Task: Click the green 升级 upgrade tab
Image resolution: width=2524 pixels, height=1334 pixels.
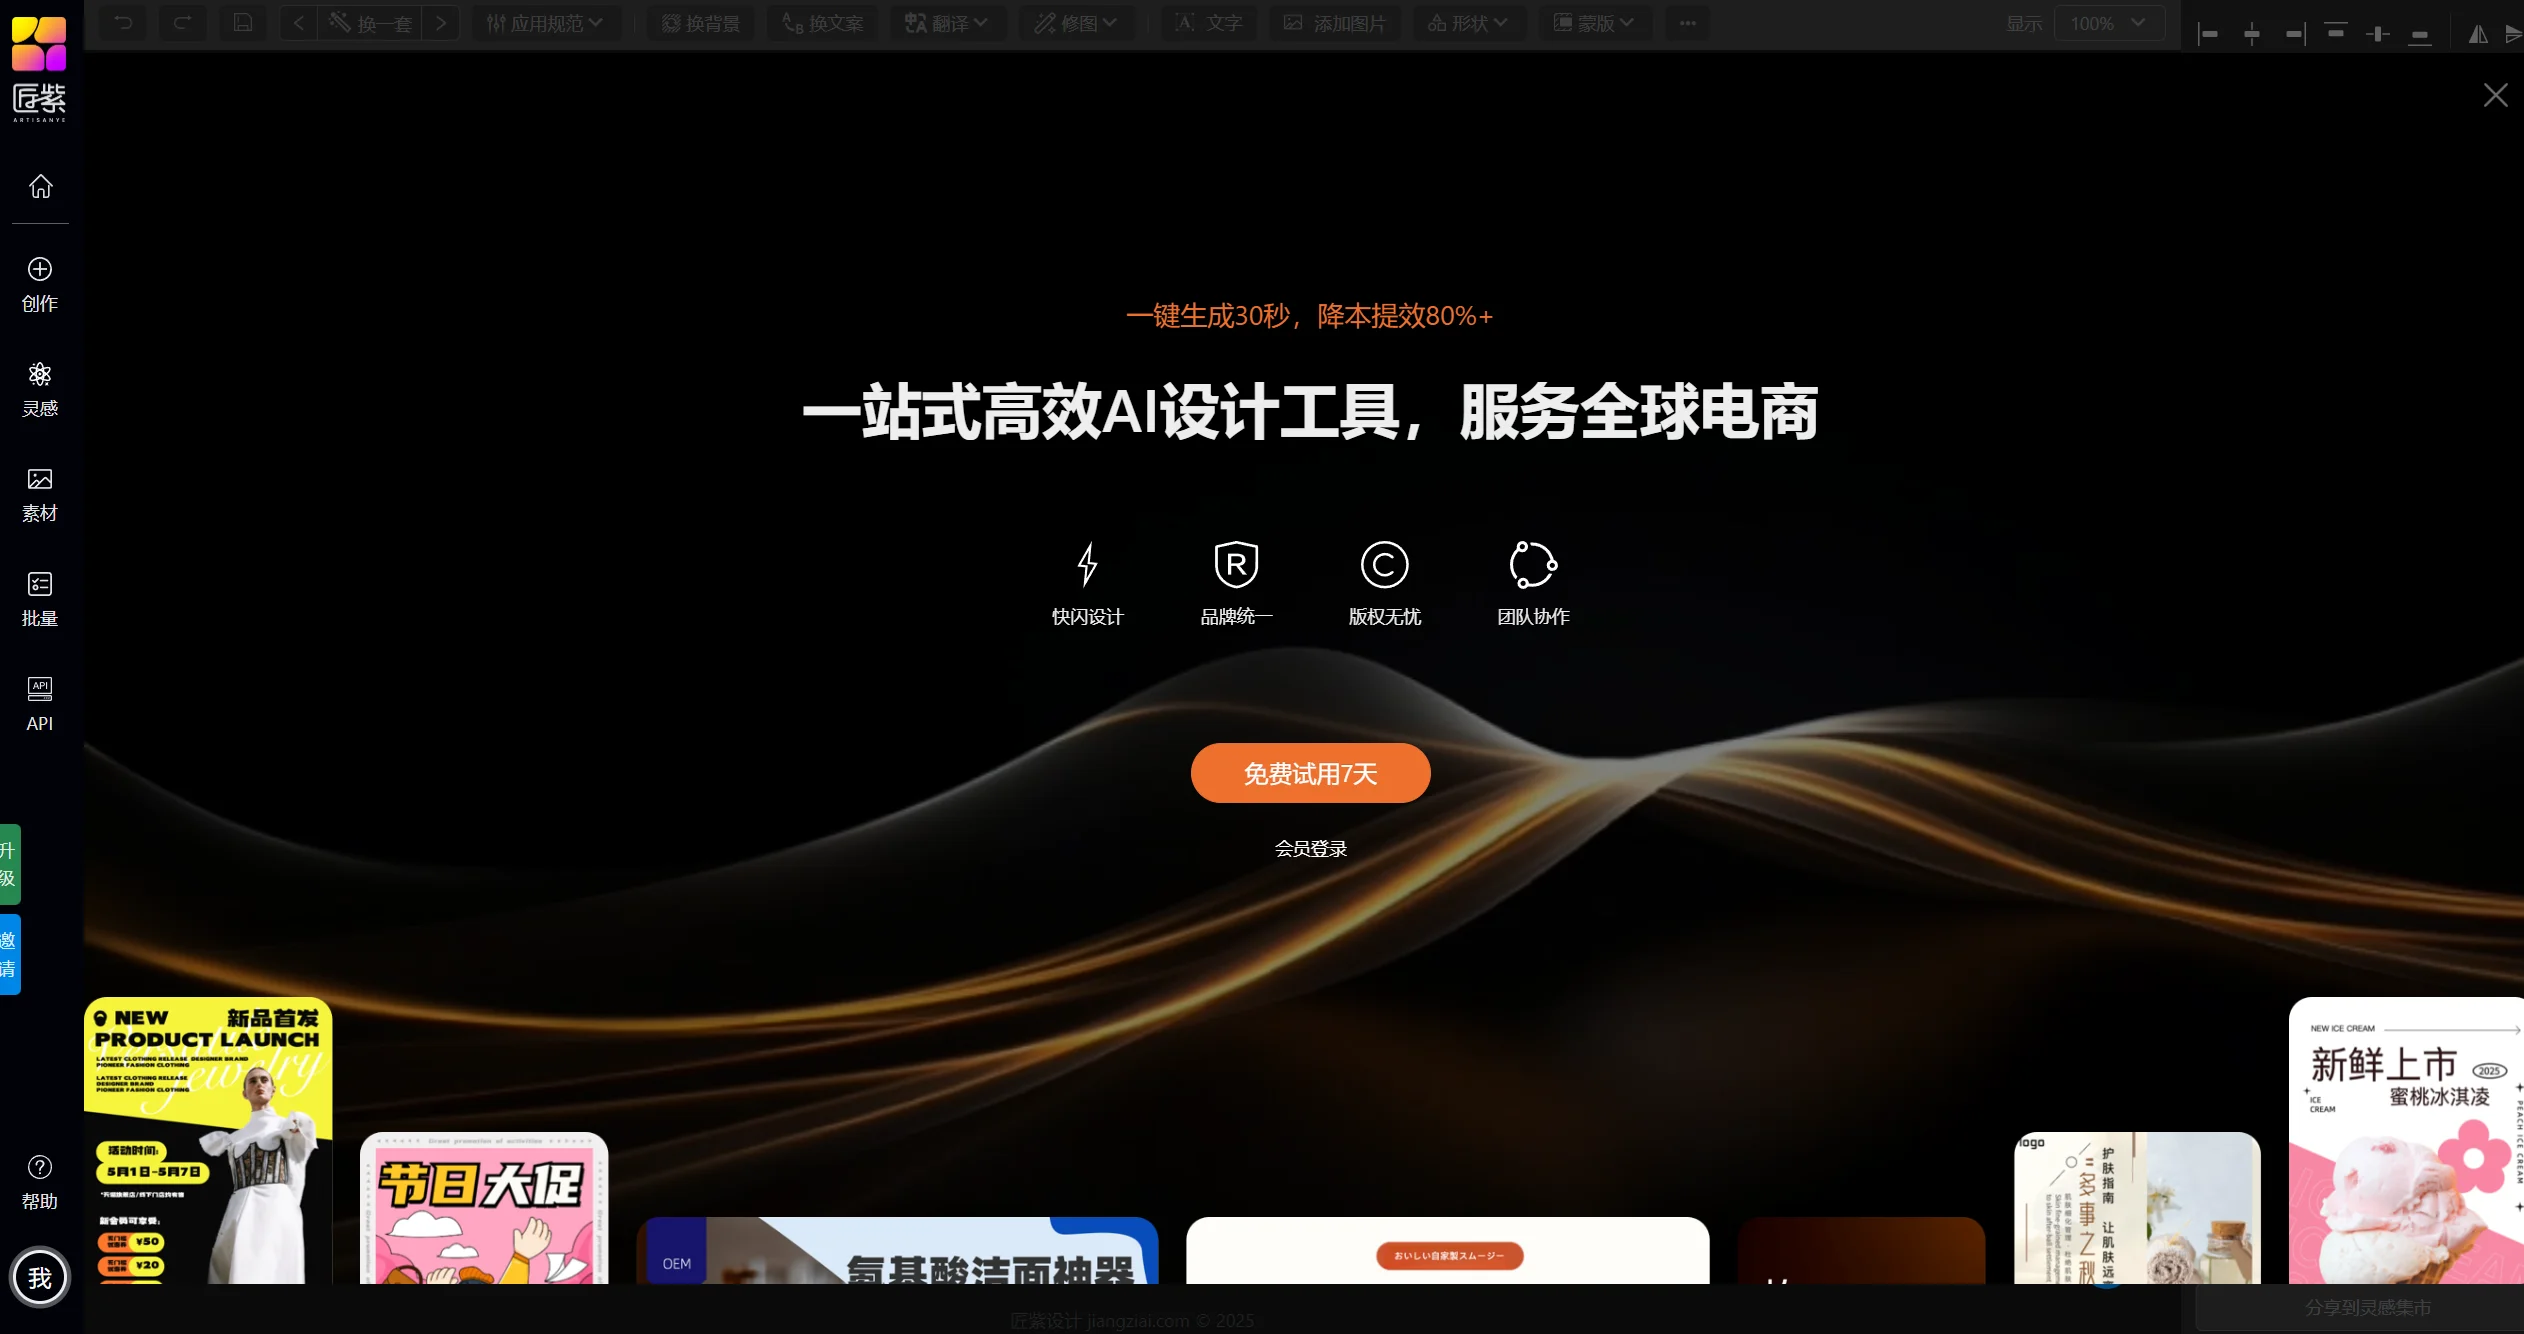Action: pyautogui.click(x=9, y=864)
